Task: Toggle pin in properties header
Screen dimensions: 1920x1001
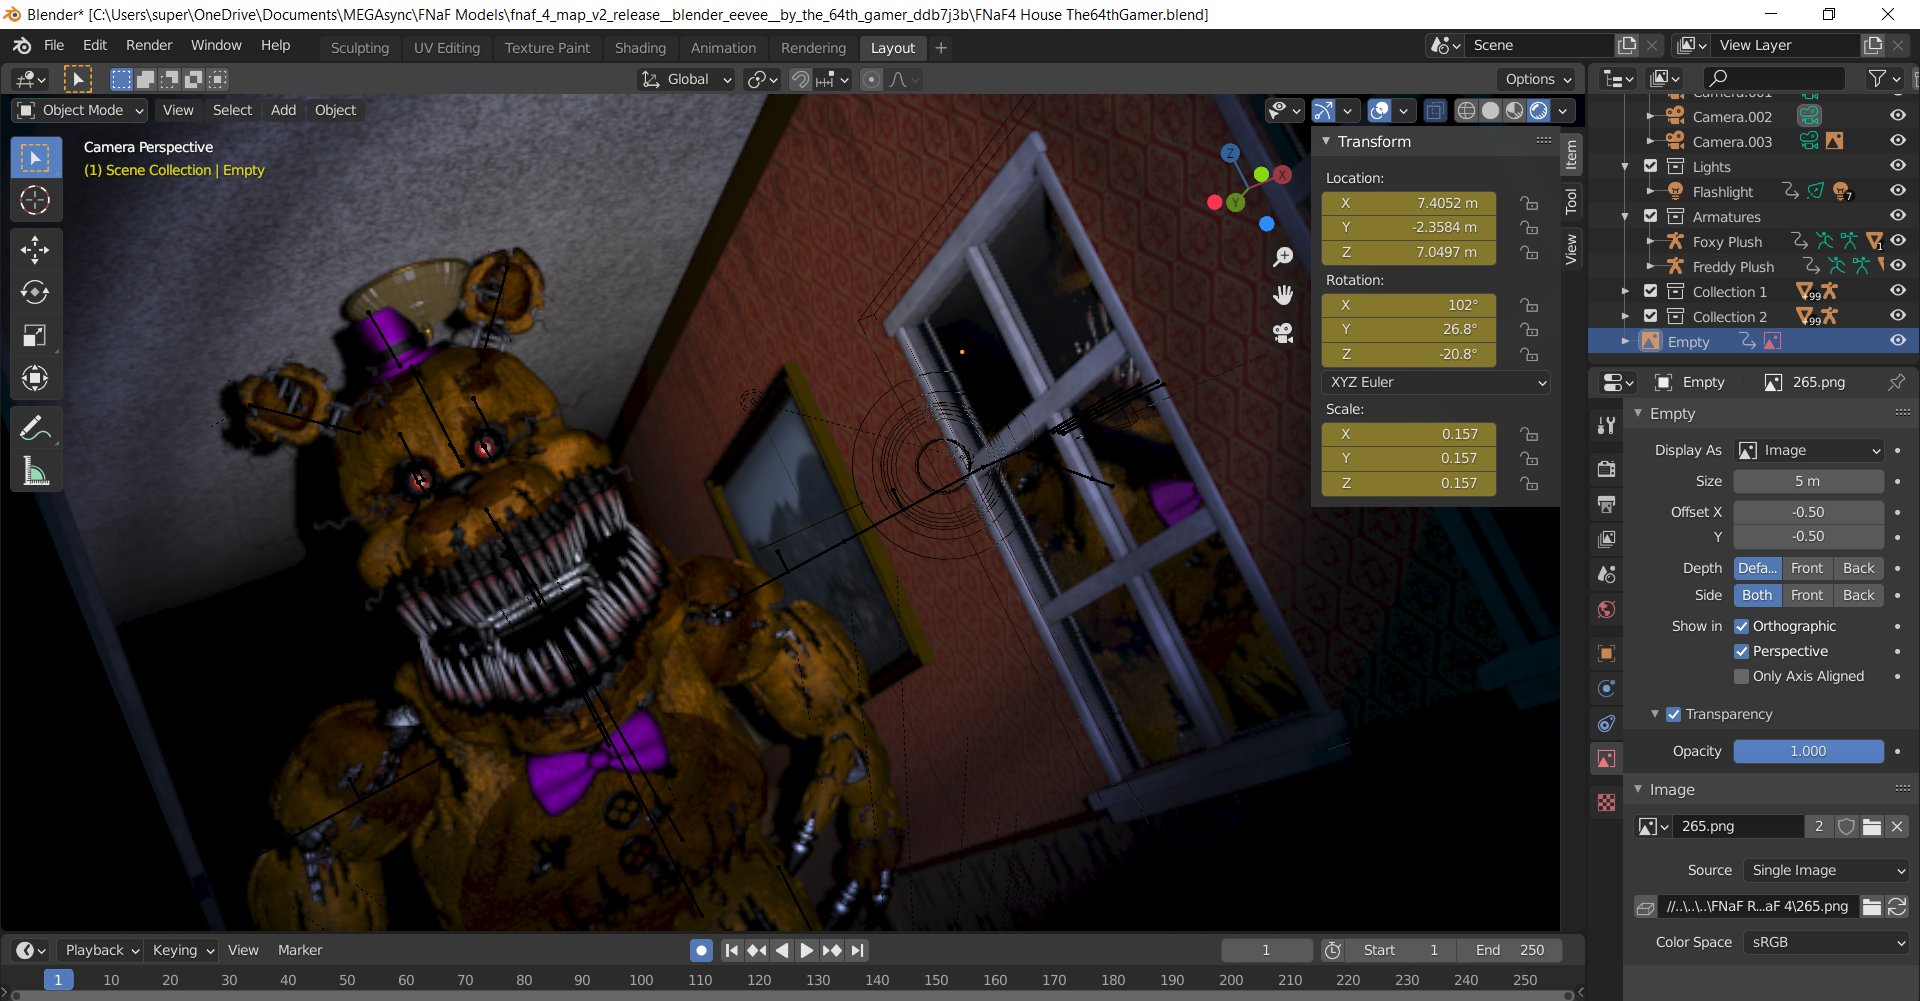Action: tap(1896, 383)
